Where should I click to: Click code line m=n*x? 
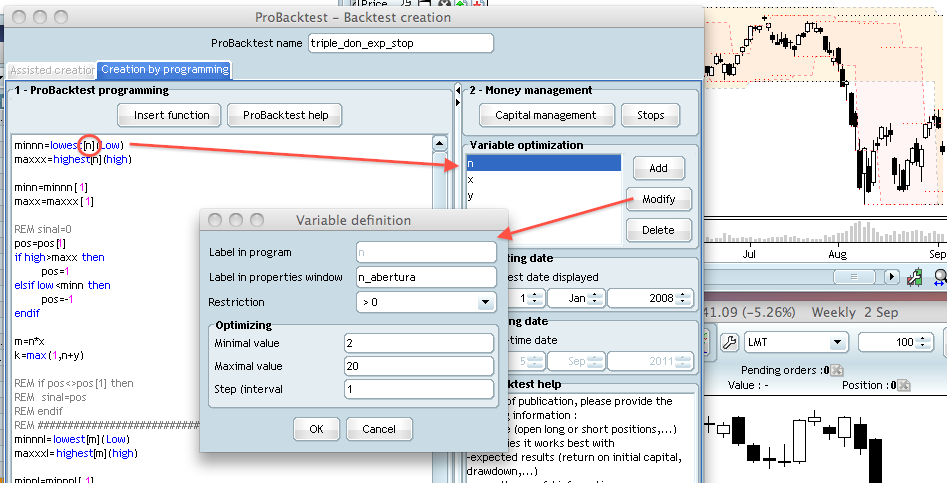tap(30, 342)
